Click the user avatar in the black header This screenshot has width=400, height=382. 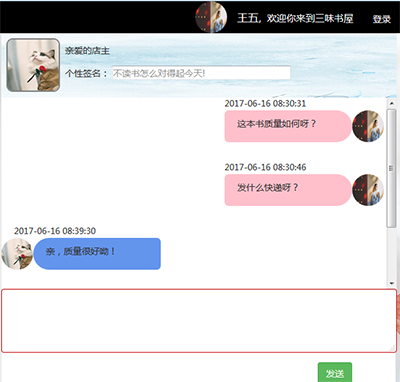coord(211,17)
